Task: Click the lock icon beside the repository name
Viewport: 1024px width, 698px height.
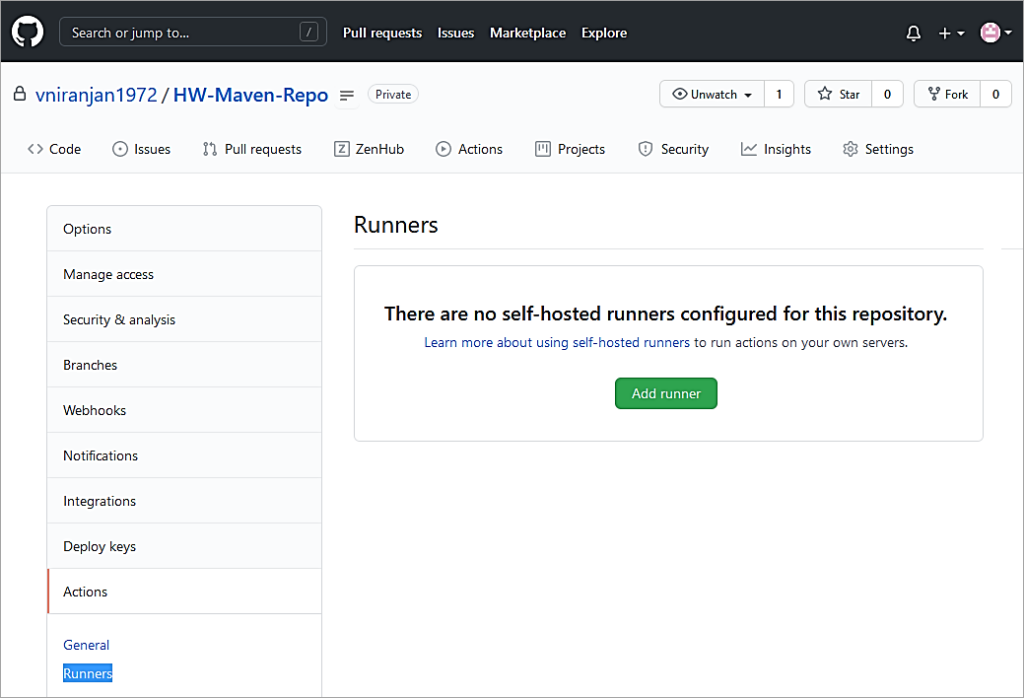Action: (x=22, y=94)
